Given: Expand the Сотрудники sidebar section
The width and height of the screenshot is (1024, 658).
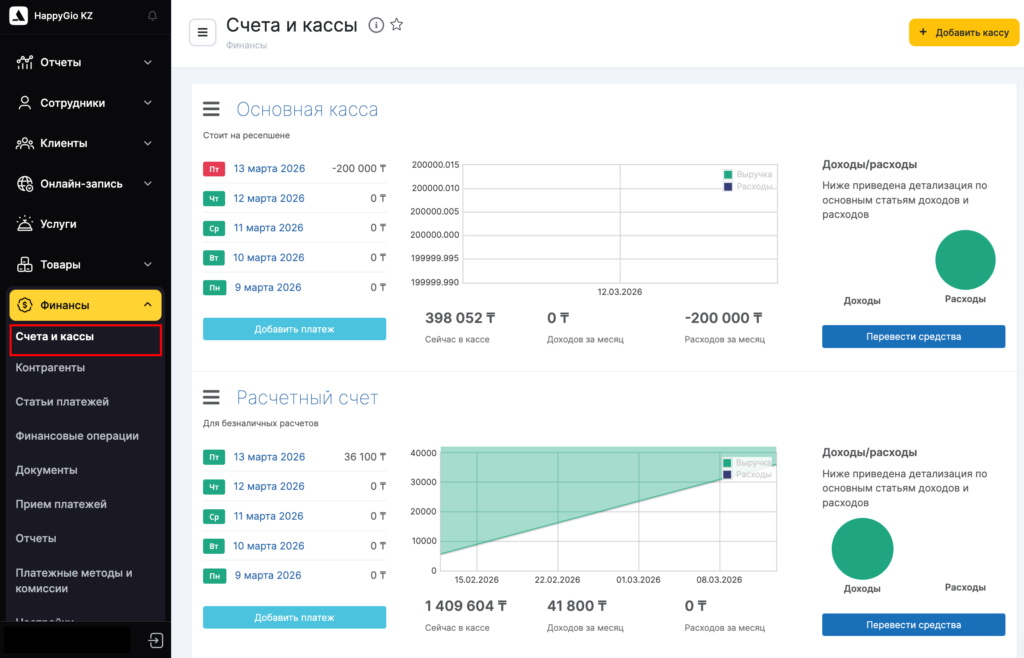Looking at the screenshot, I should click(x=85, y=103).
